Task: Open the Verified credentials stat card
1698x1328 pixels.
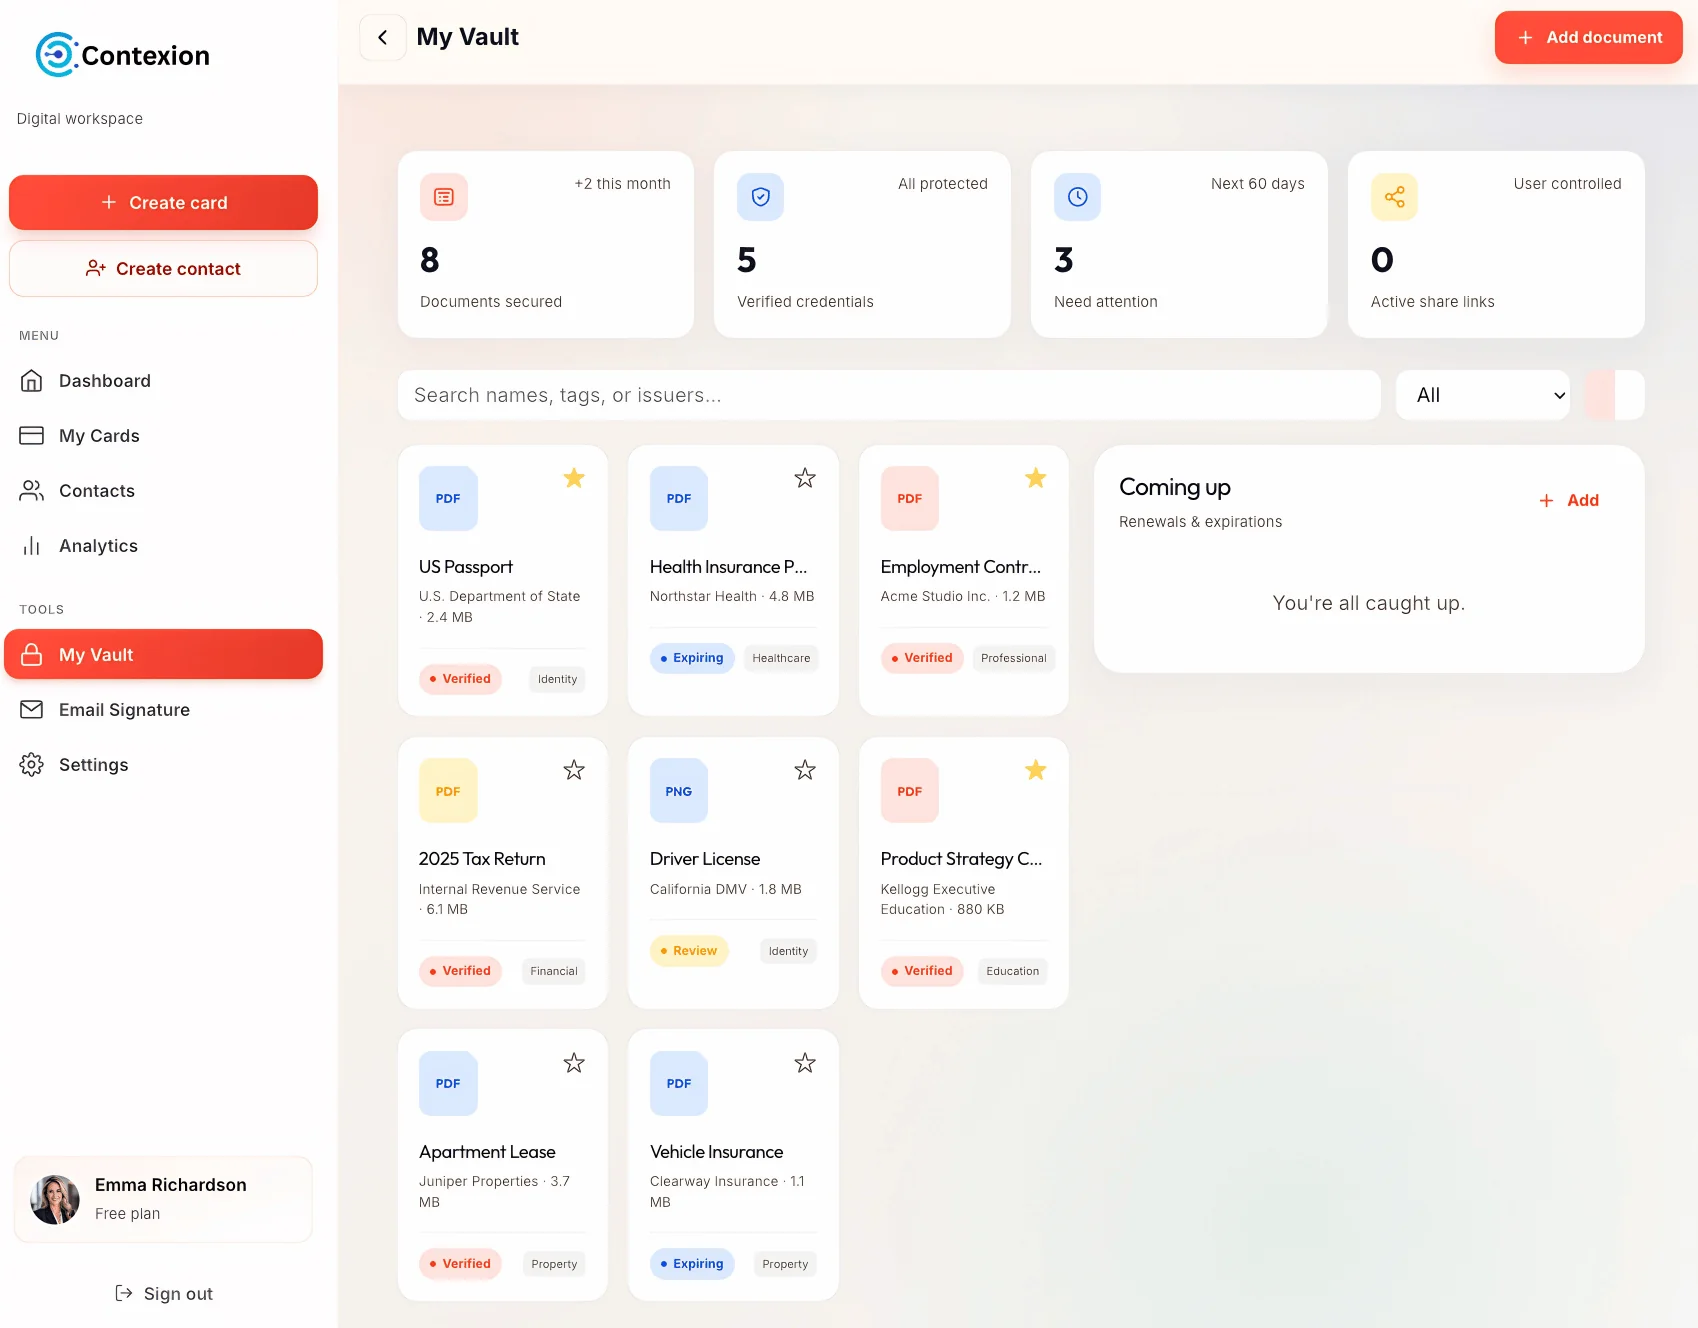Action: click(862, 244)
